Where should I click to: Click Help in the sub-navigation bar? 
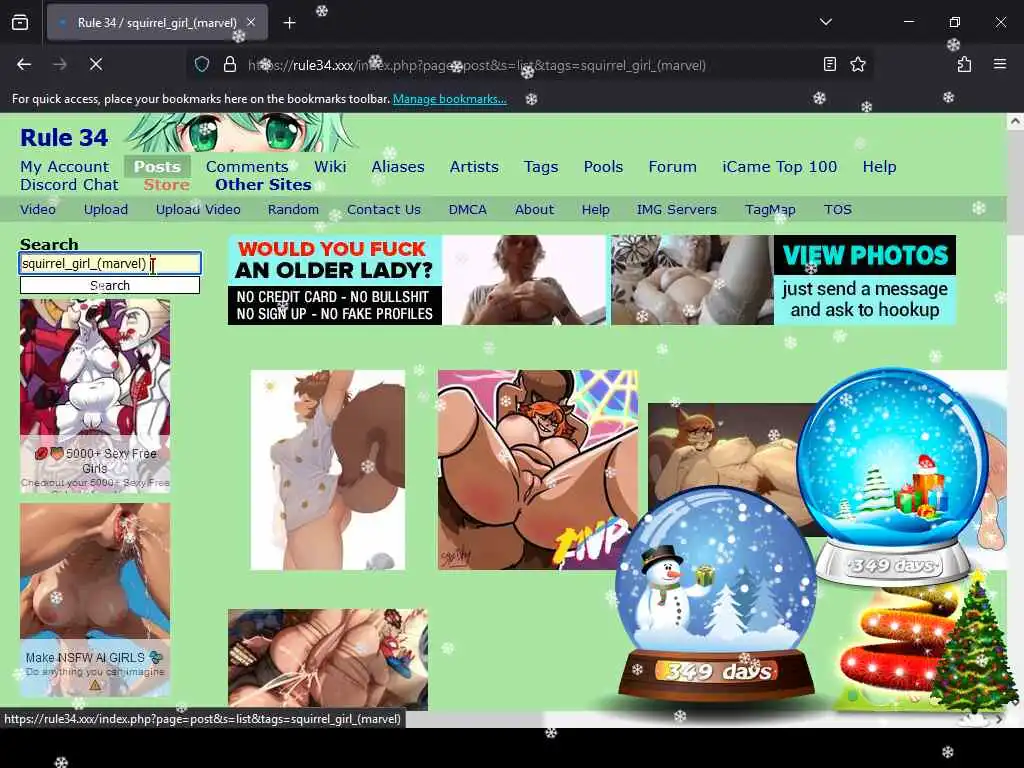596,210
